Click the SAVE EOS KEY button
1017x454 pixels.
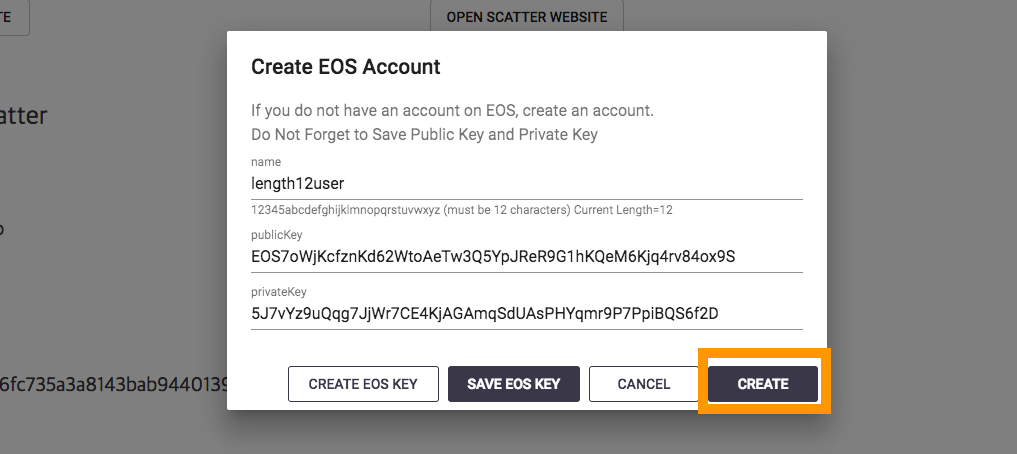513,384
